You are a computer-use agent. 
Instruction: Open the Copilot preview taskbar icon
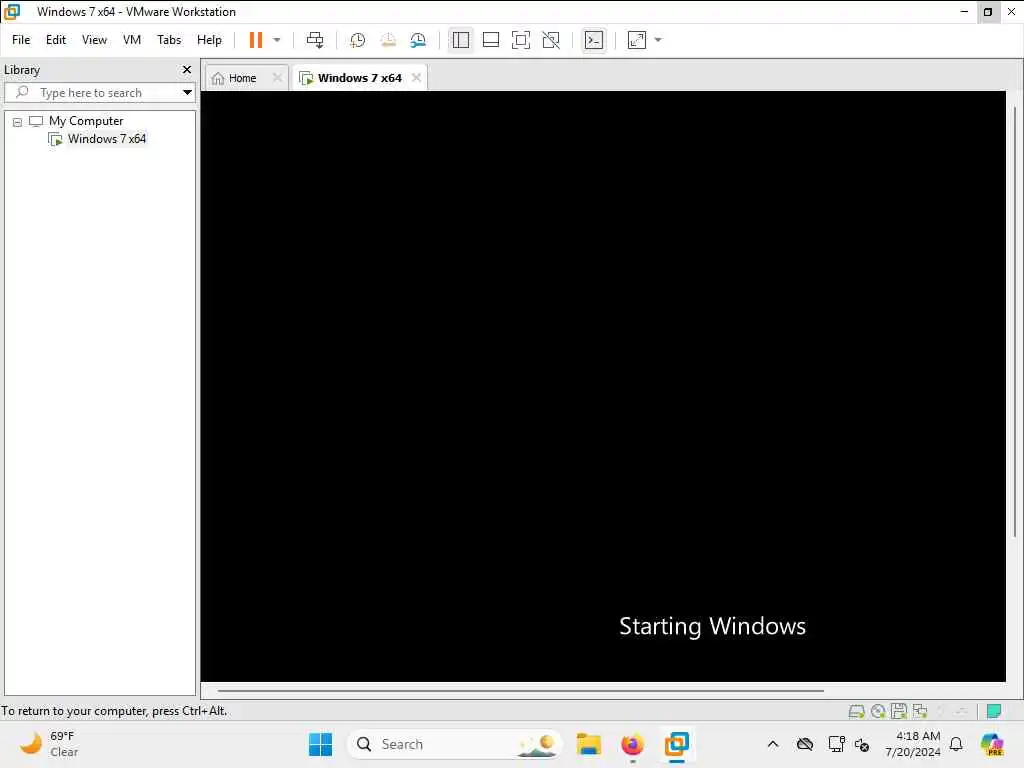(992, 744)
